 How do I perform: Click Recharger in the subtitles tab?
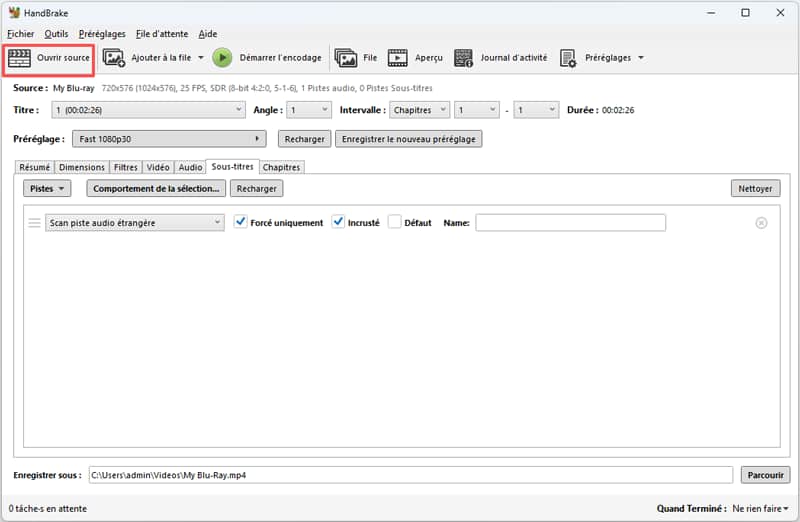pyautogui.click(x=257, y=189)
